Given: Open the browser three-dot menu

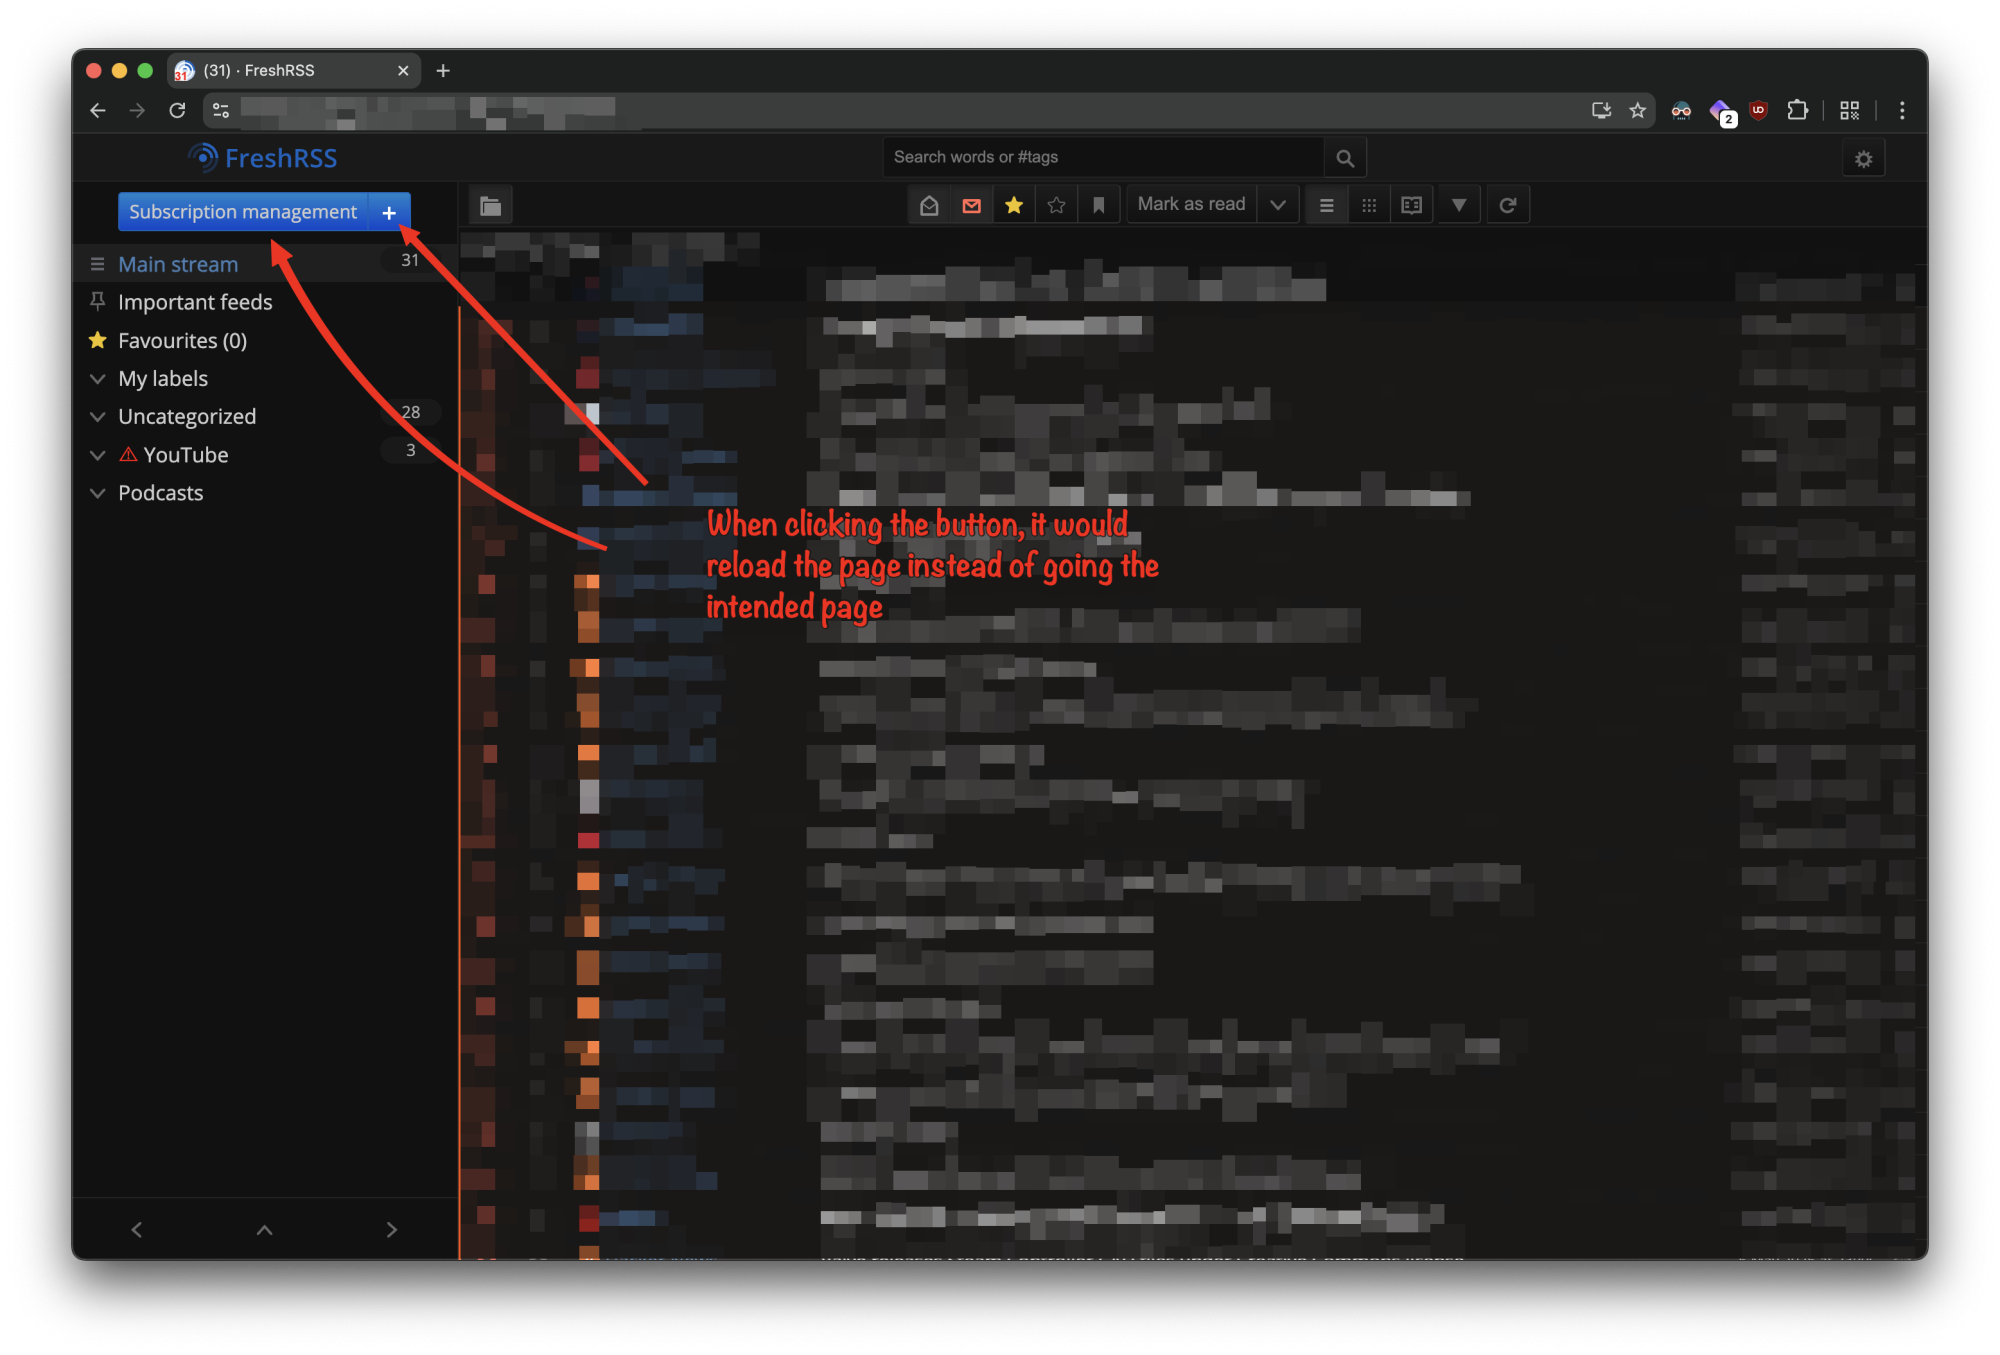Looking at the screenshot, I should (x=1902, y=111).
